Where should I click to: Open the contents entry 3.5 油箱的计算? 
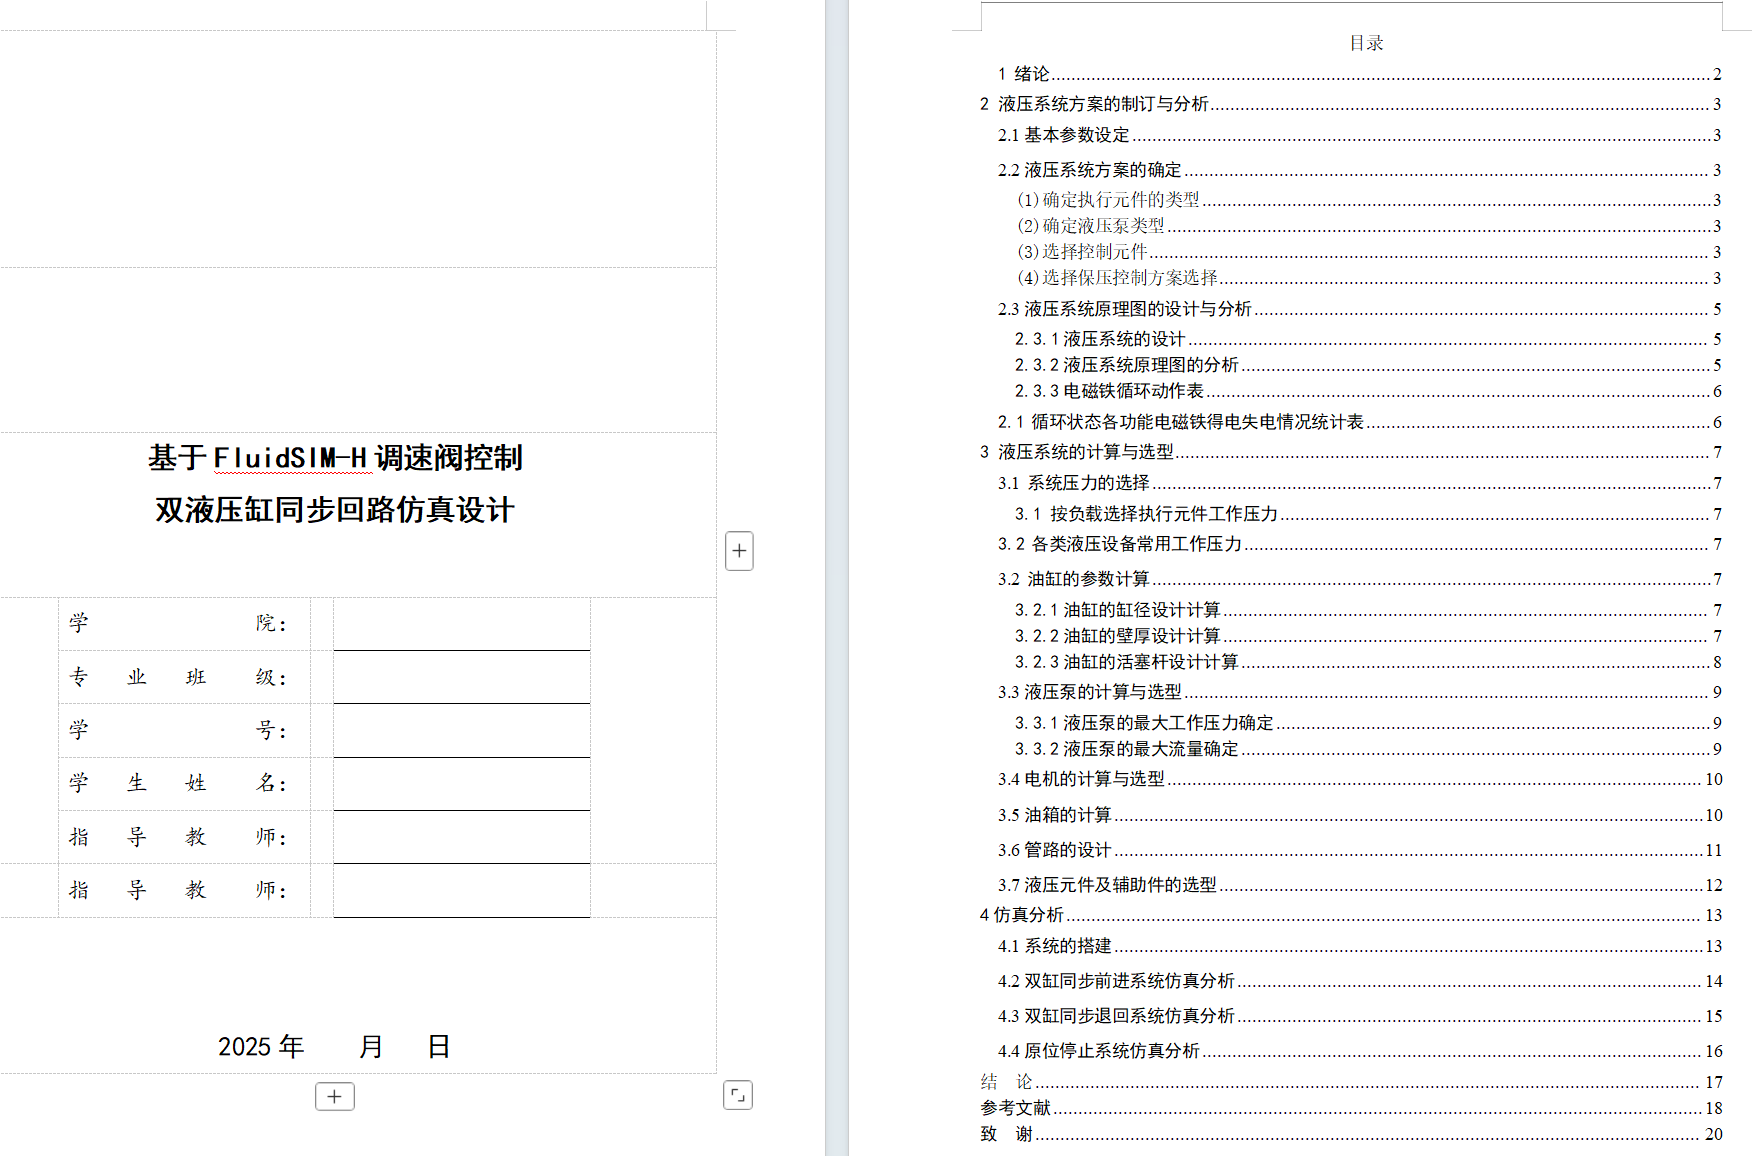click(1359, 815)
